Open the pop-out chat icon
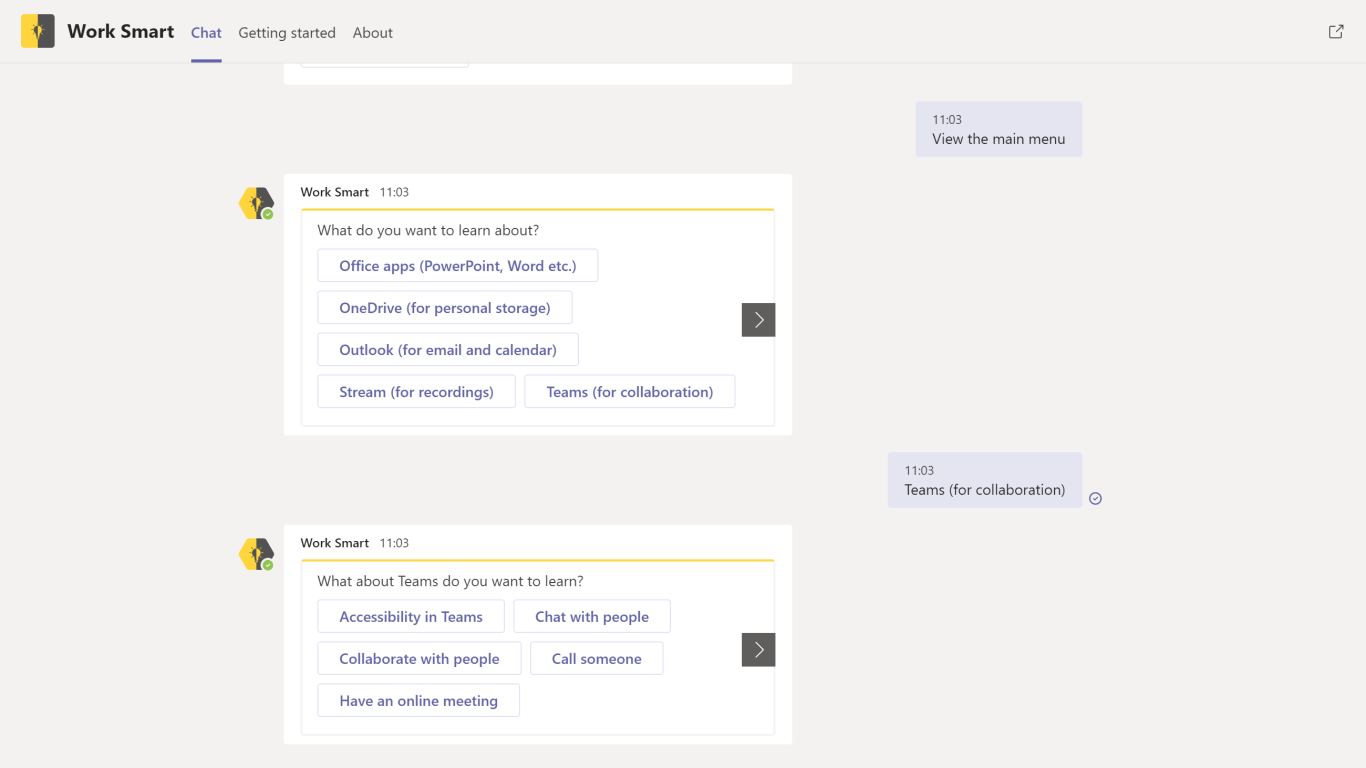Screen dimensions: 1366x768 1336,32
